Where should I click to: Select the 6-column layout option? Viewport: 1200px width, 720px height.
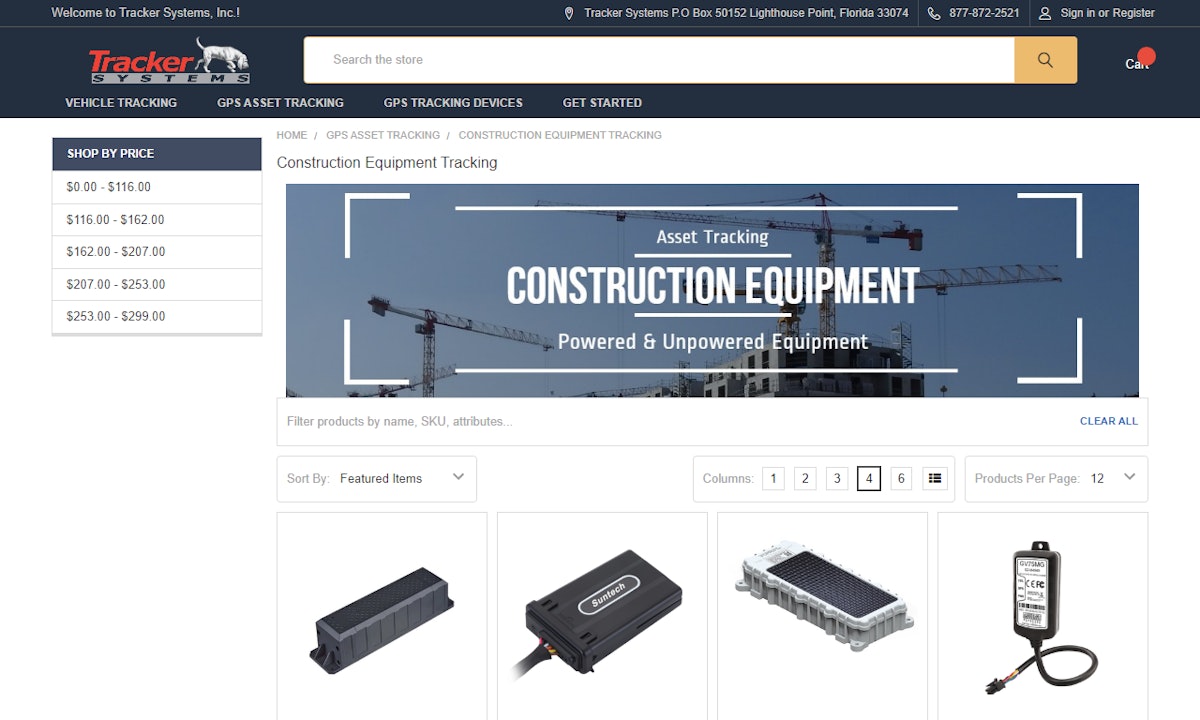tap(901, 478)
